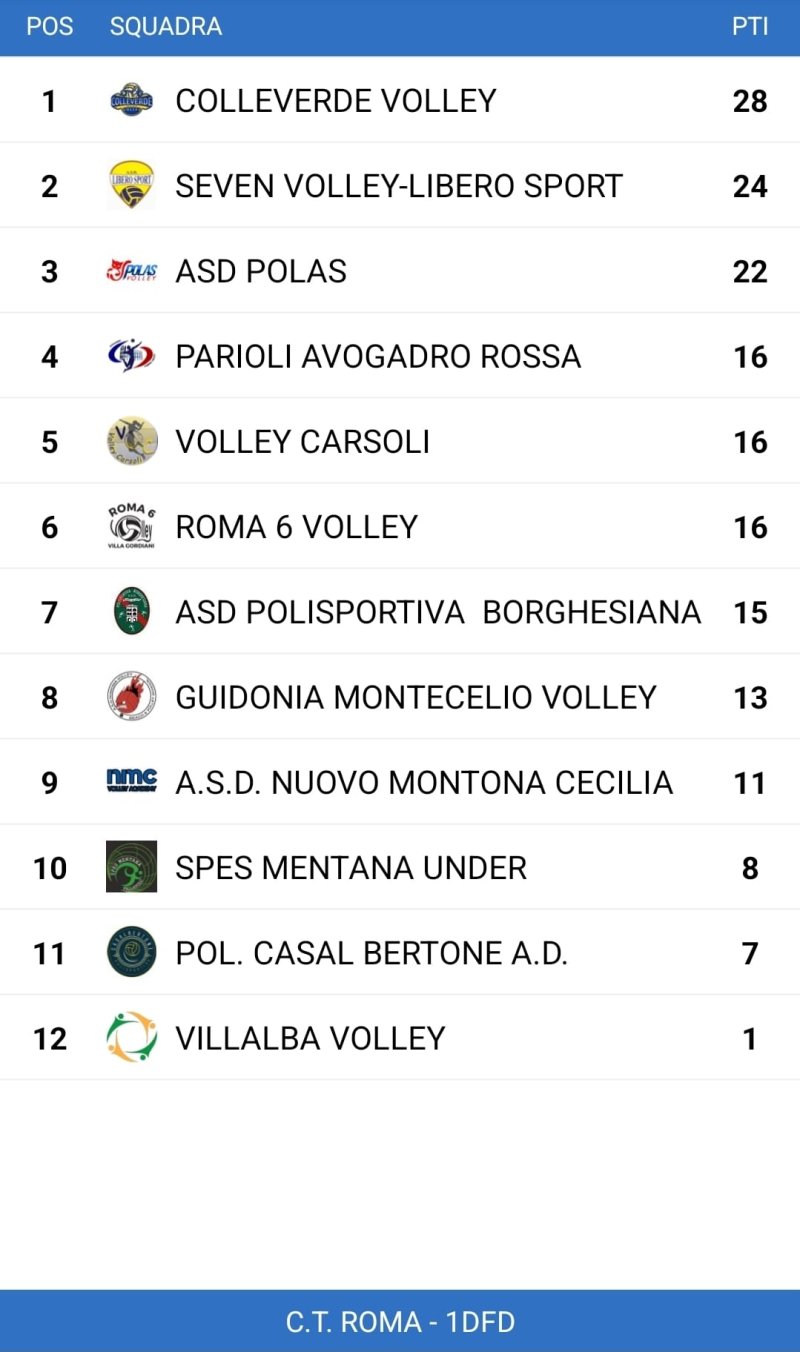This screenshot has height=1352, width=800.
Task: Select the Roma 6 Volley Villa Cordiani logo
Action: coord(131,525)
